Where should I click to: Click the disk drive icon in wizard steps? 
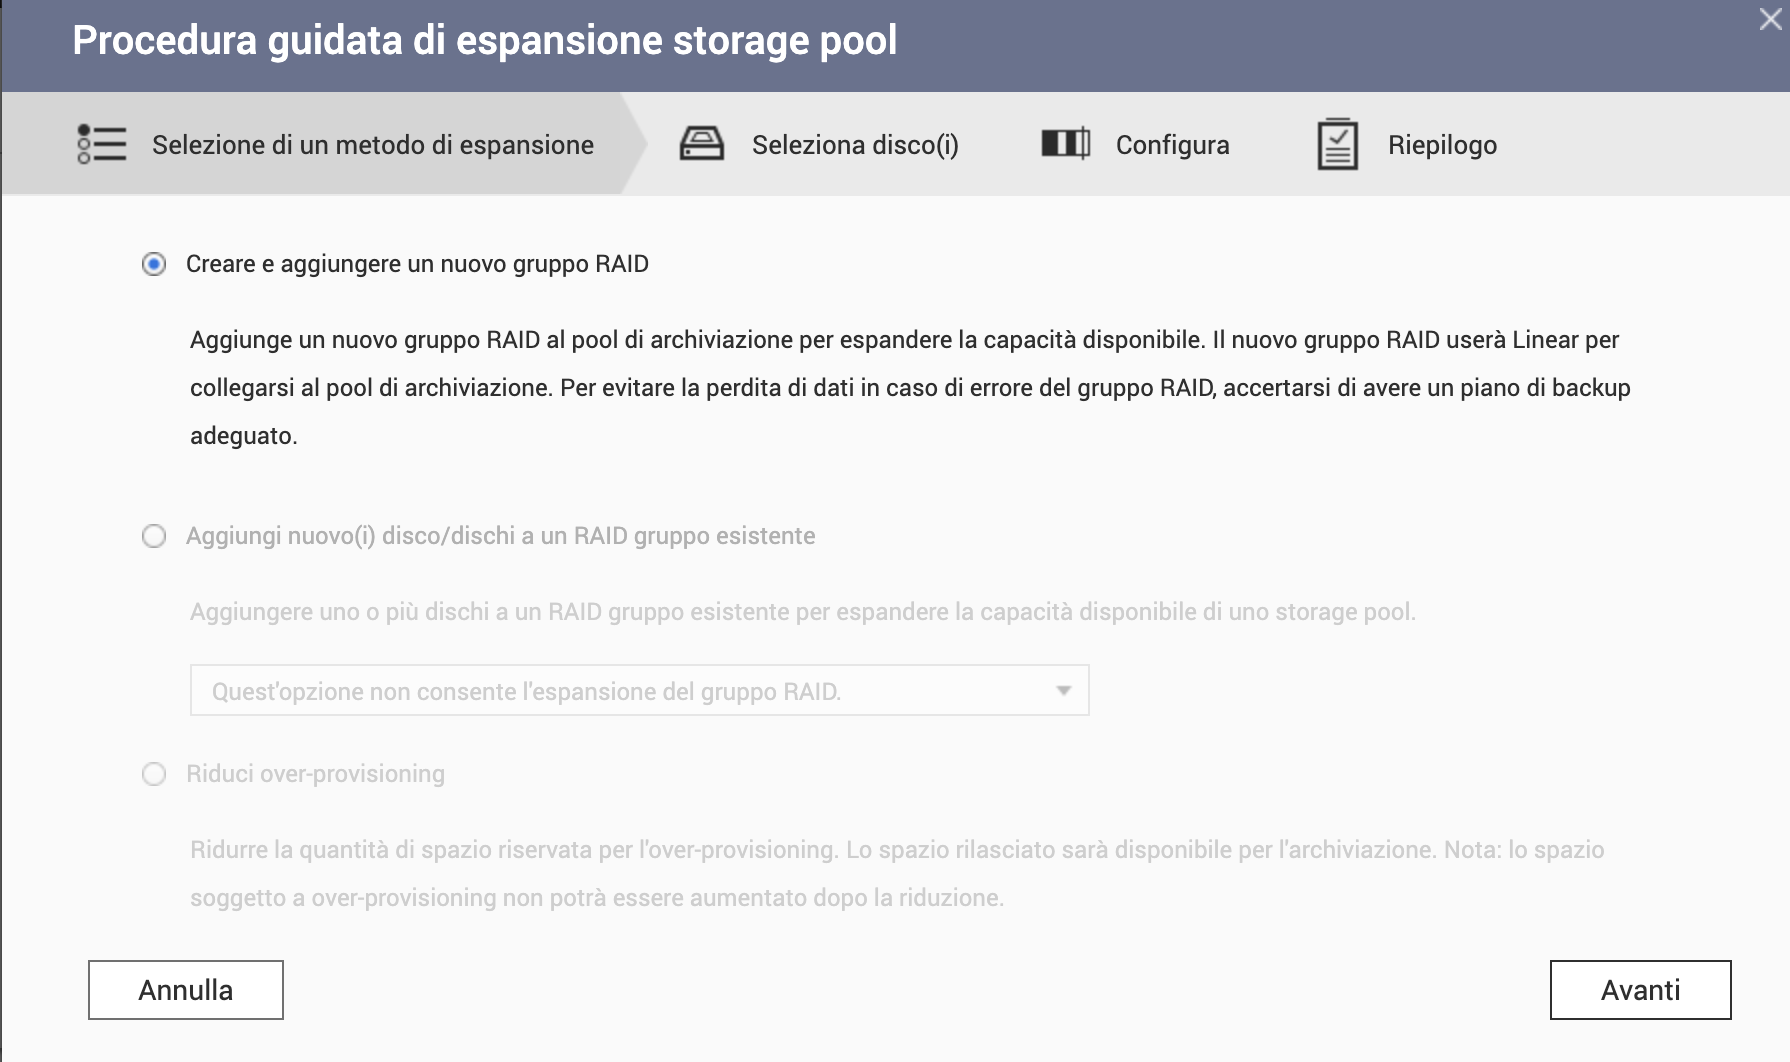(701, 144)
